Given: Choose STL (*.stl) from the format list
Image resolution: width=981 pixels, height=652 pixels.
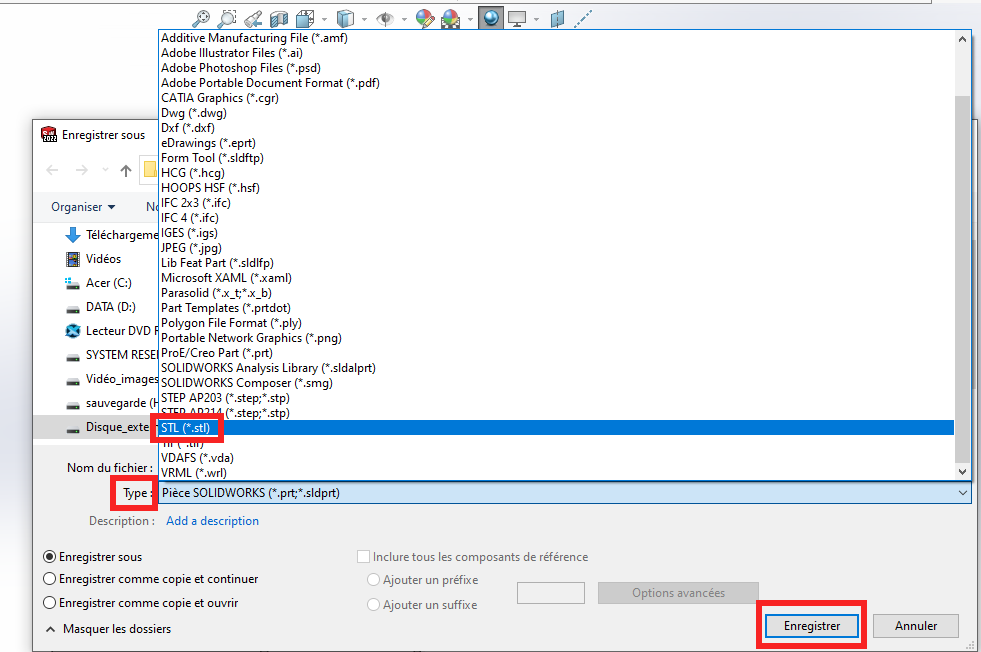Looking at the screenshot, I should coord(186,428).
